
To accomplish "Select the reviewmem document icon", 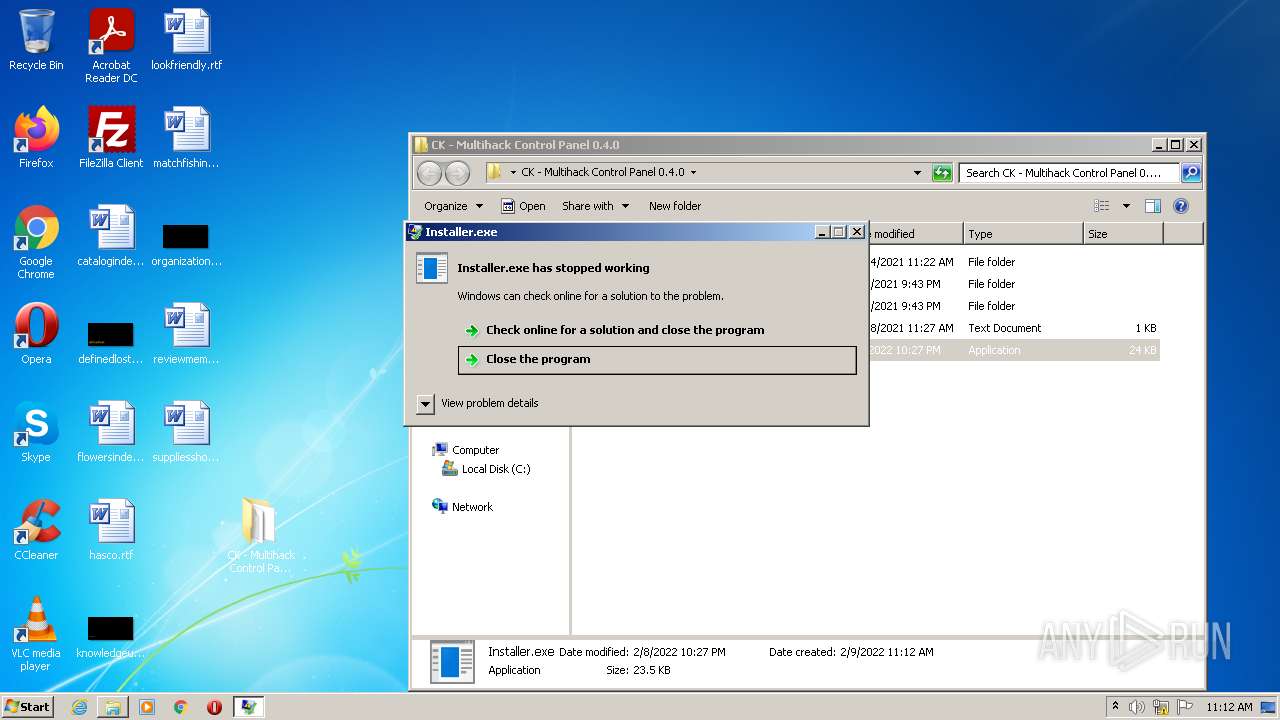I will point(186,334).
